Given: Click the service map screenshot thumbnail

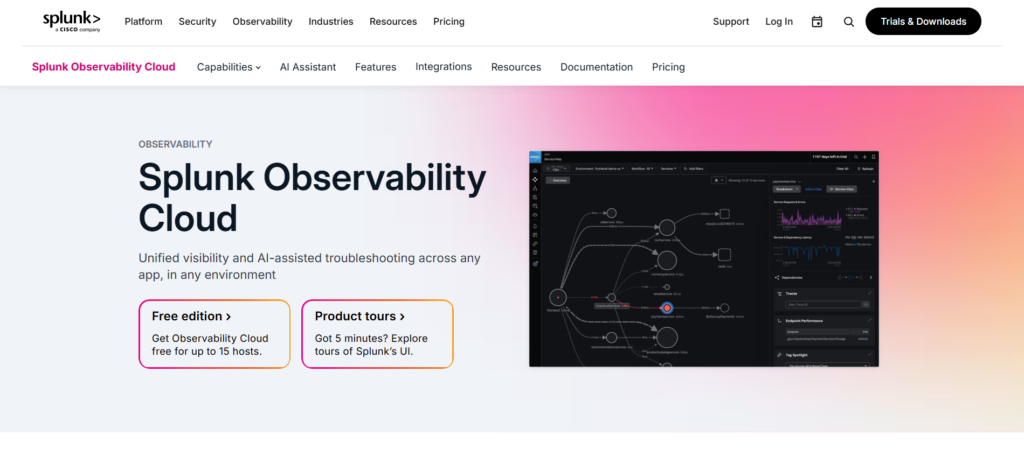Looking at the screenshot, I should [704, 259].
